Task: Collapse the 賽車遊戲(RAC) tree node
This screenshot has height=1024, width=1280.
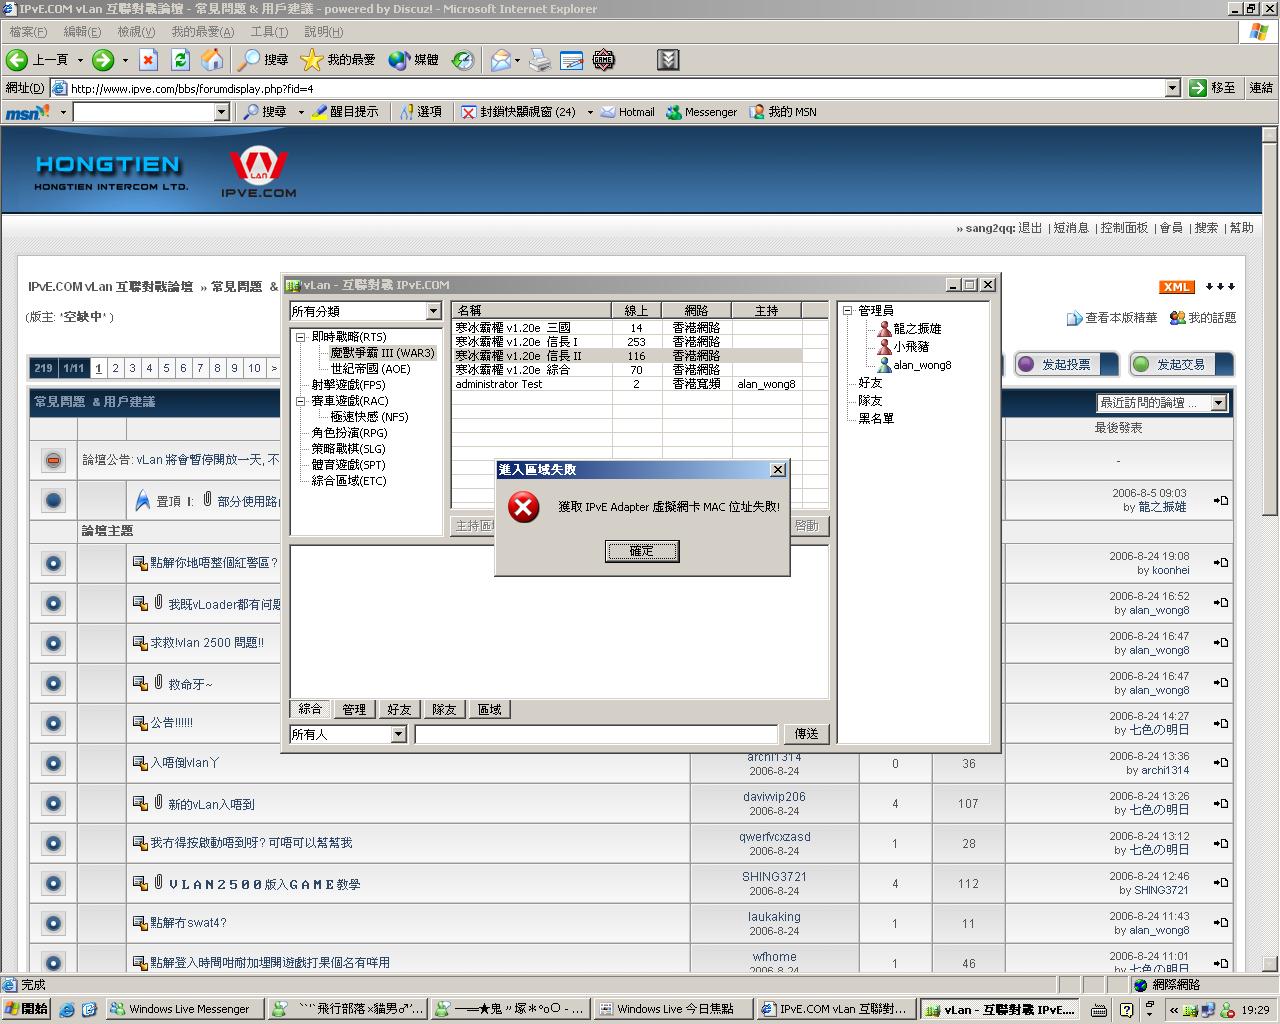Action: click(x=300, y=401)
